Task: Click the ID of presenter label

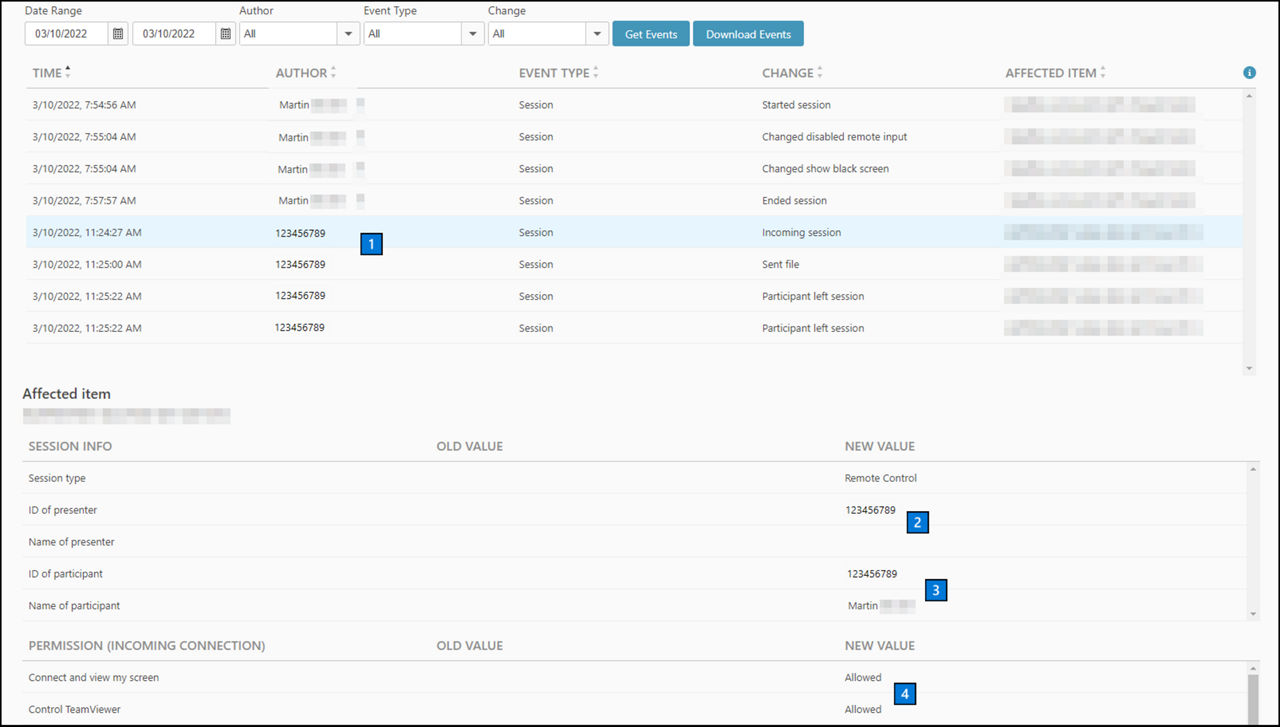Action: [63, 510]
